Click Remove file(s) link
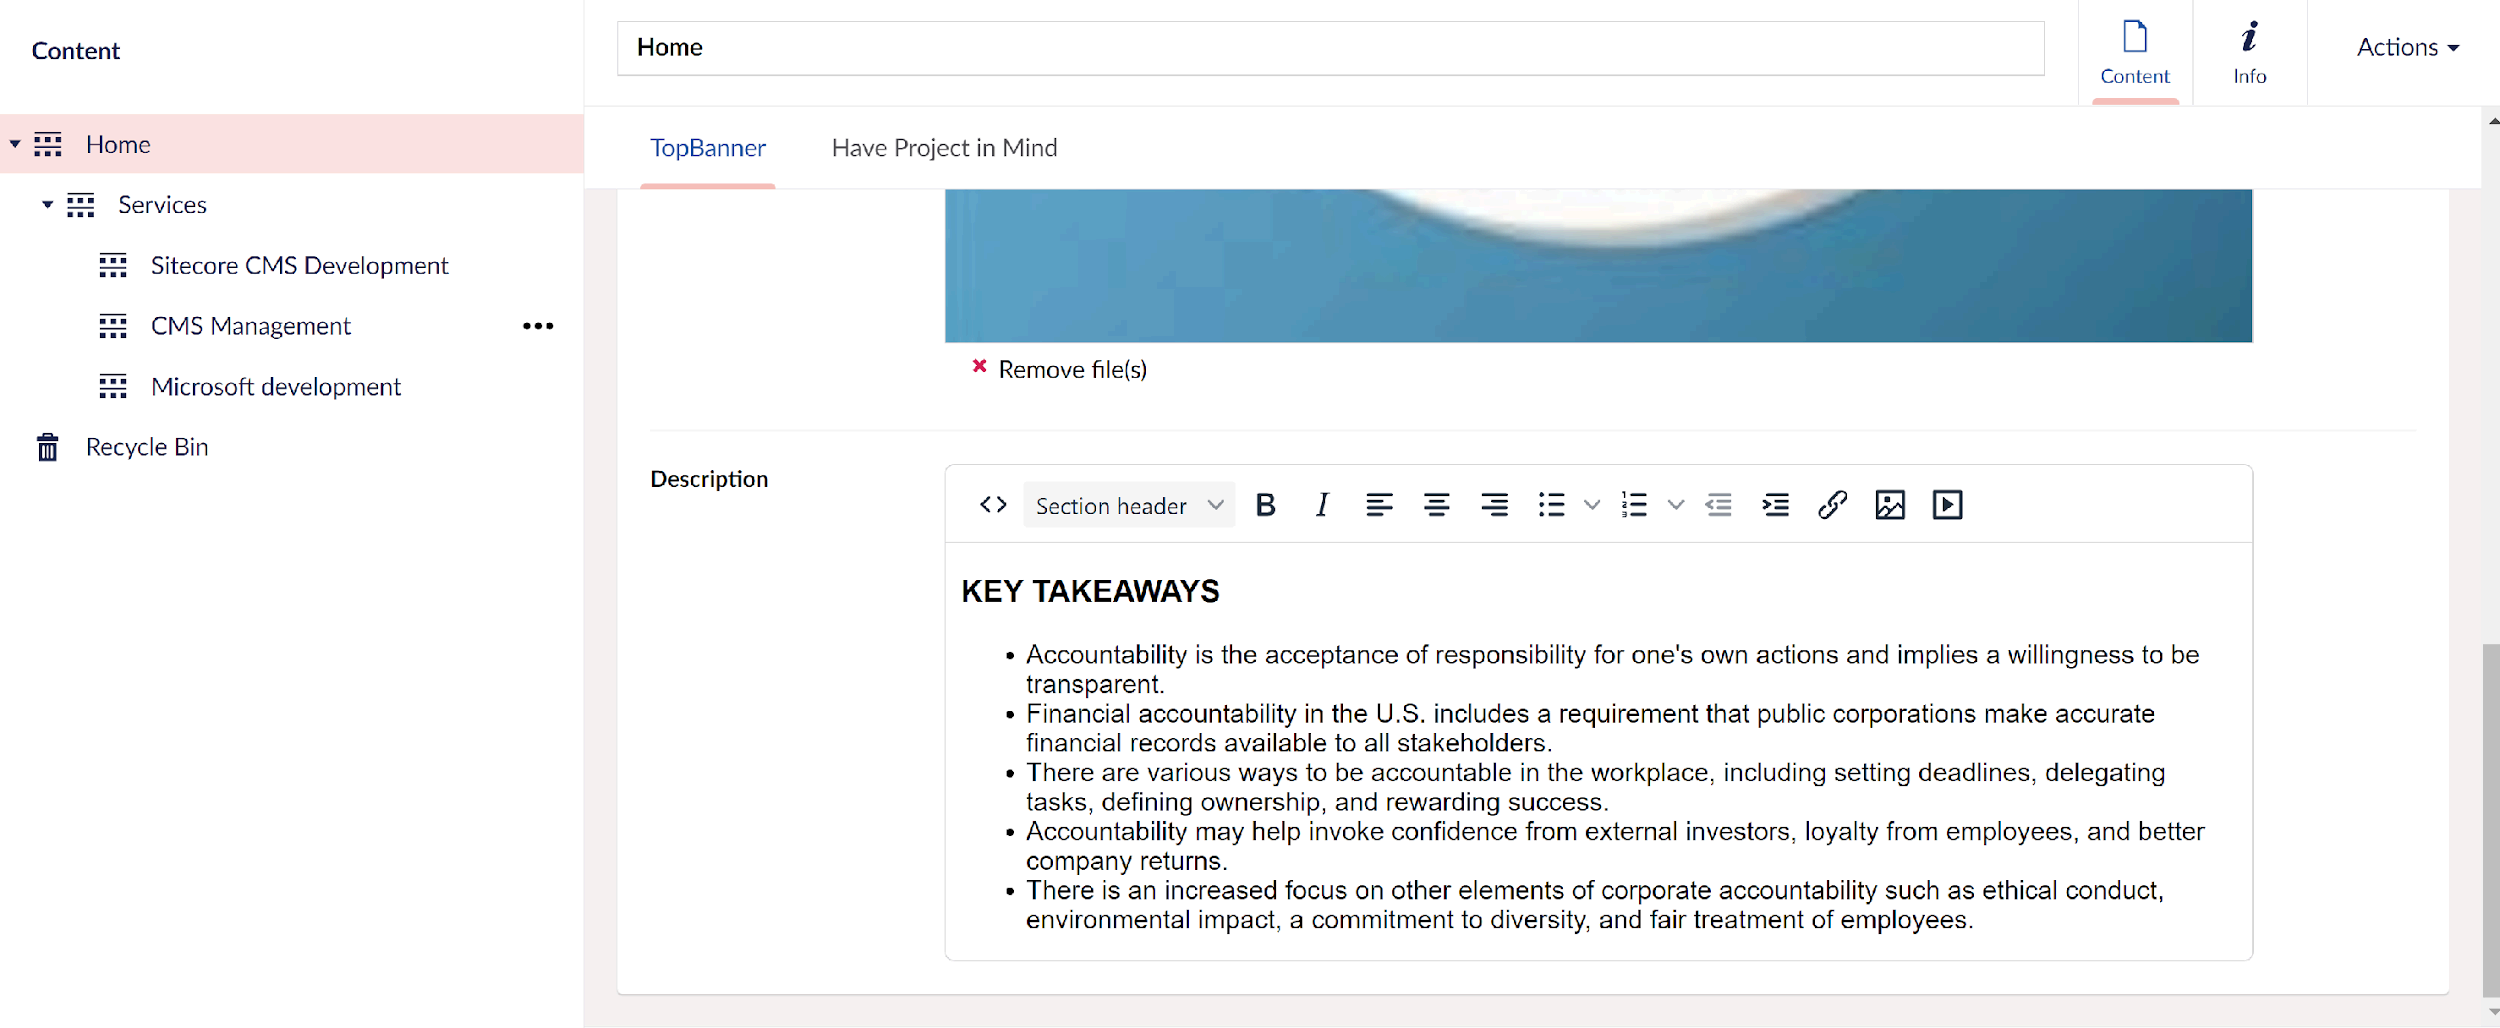This screenshot has width=2500, height=1028. click(x=1071, y=370)
